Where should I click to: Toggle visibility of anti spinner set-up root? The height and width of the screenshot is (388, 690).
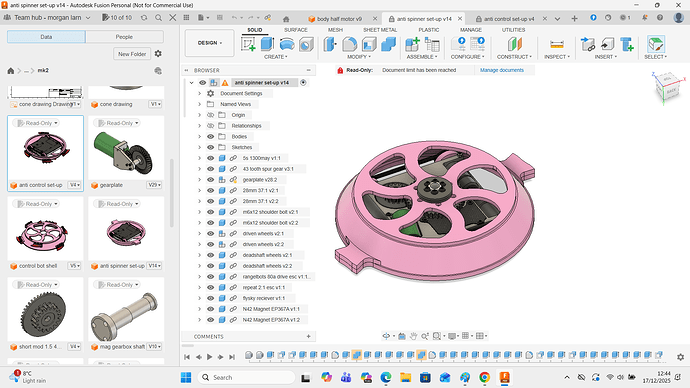[202, 83]
